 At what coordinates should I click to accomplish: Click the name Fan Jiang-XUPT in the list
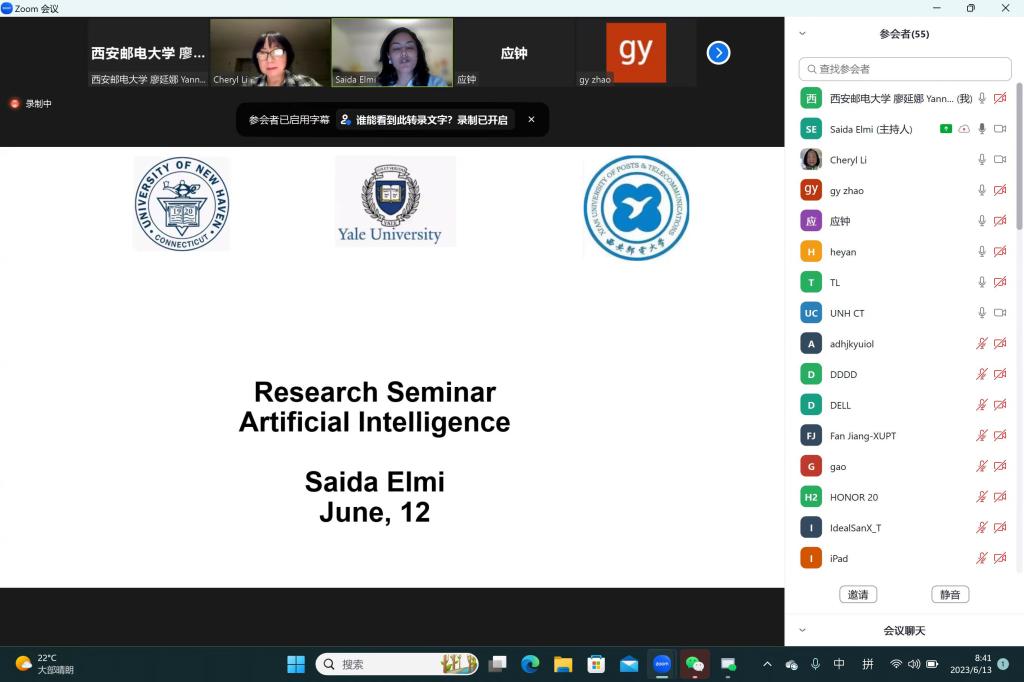pos(863,436)
